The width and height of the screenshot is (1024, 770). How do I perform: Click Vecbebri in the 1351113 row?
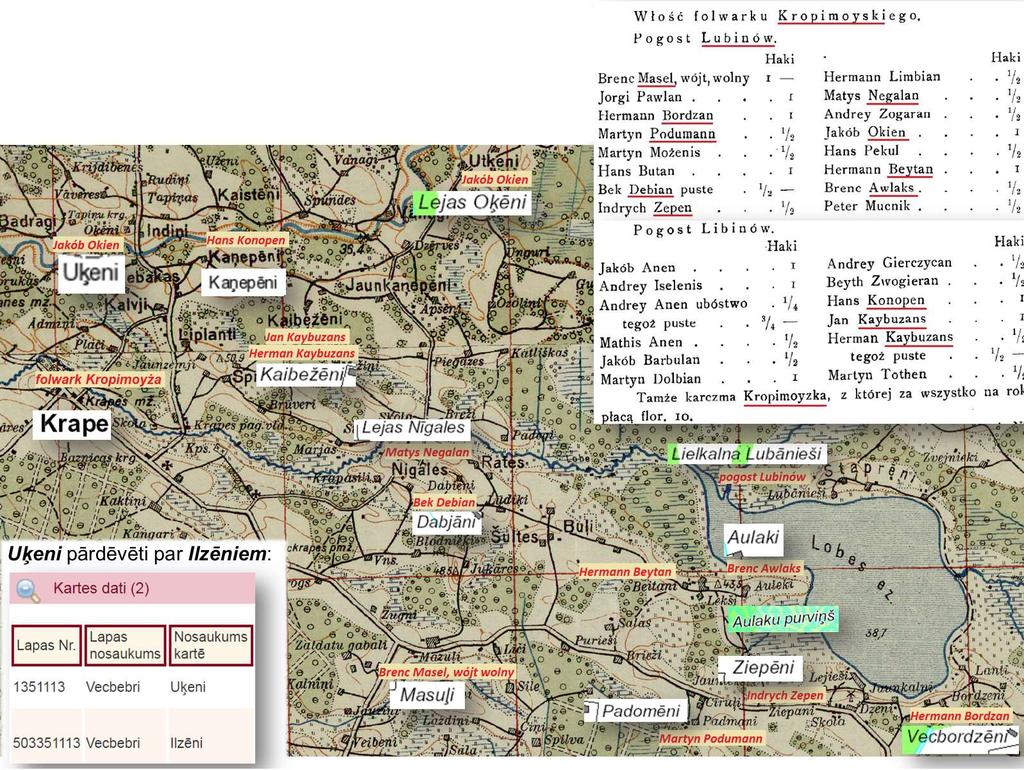[113, 687]
